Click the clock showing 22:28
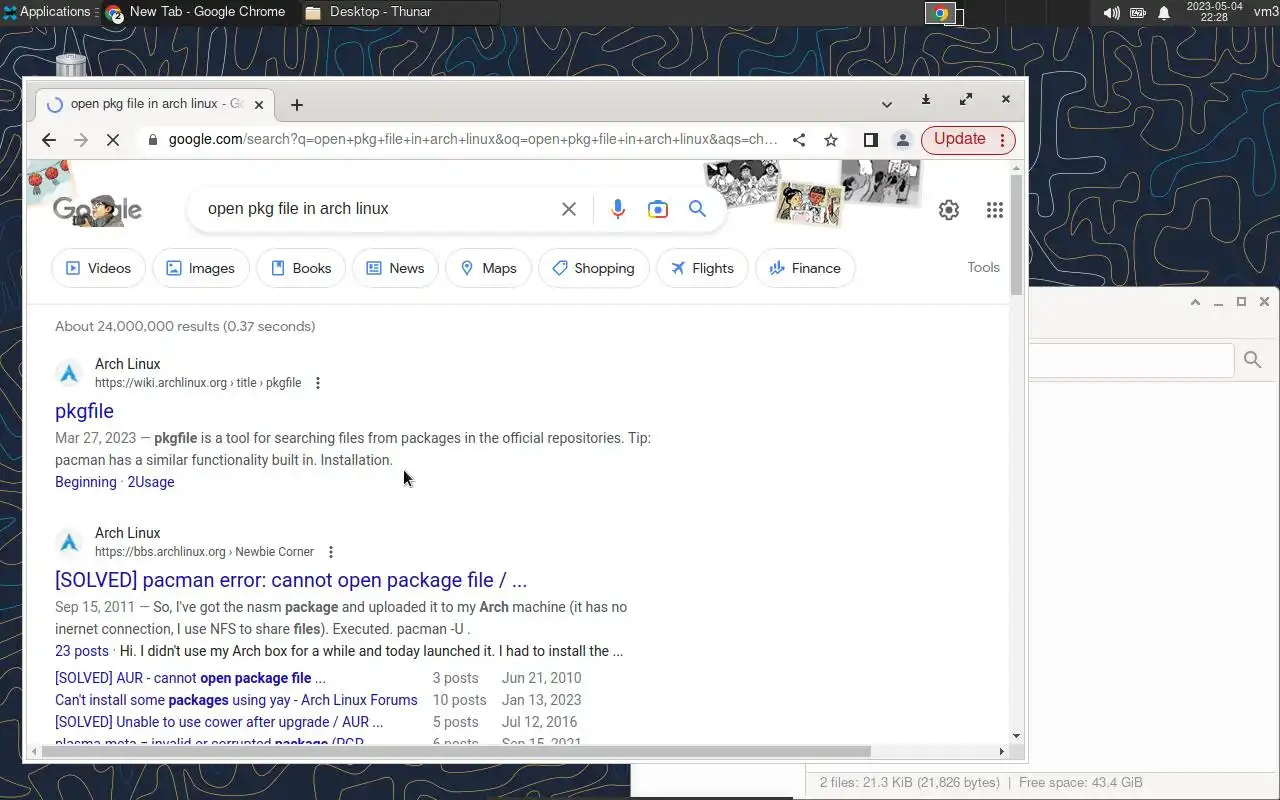 tap(1214, 12)
